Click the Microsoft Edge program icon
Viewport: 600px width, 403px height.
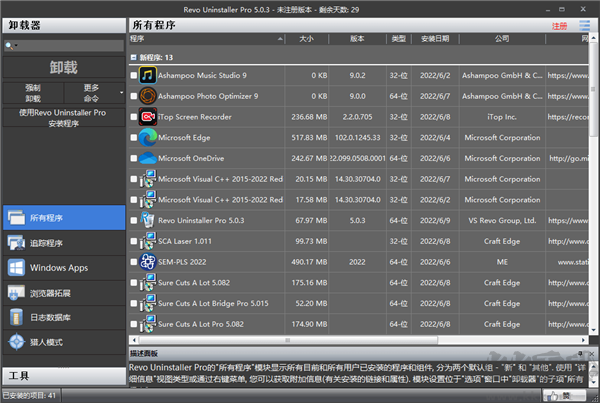click(148, 137)
